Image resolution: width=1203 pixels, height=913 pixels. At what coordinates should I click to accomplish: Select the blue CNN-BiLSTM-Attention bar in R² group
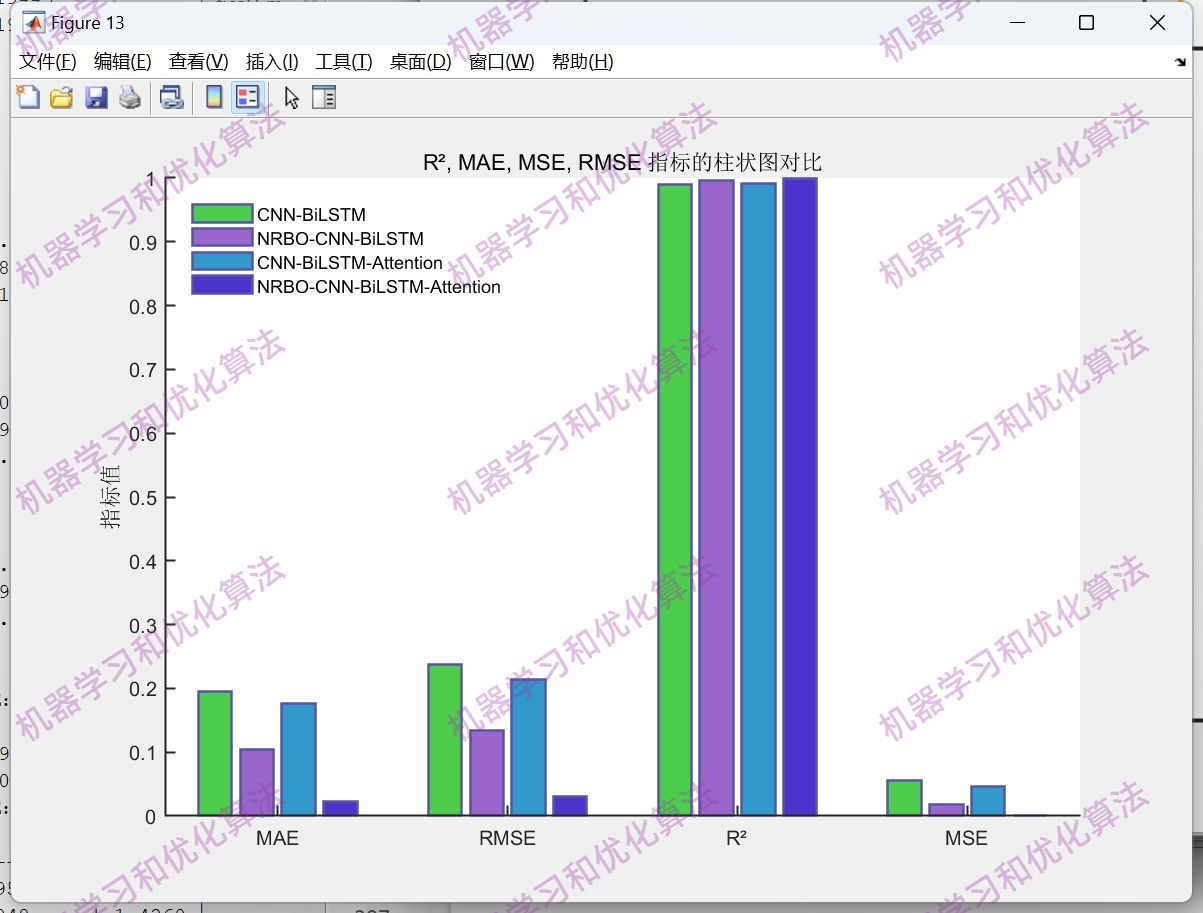758,499
